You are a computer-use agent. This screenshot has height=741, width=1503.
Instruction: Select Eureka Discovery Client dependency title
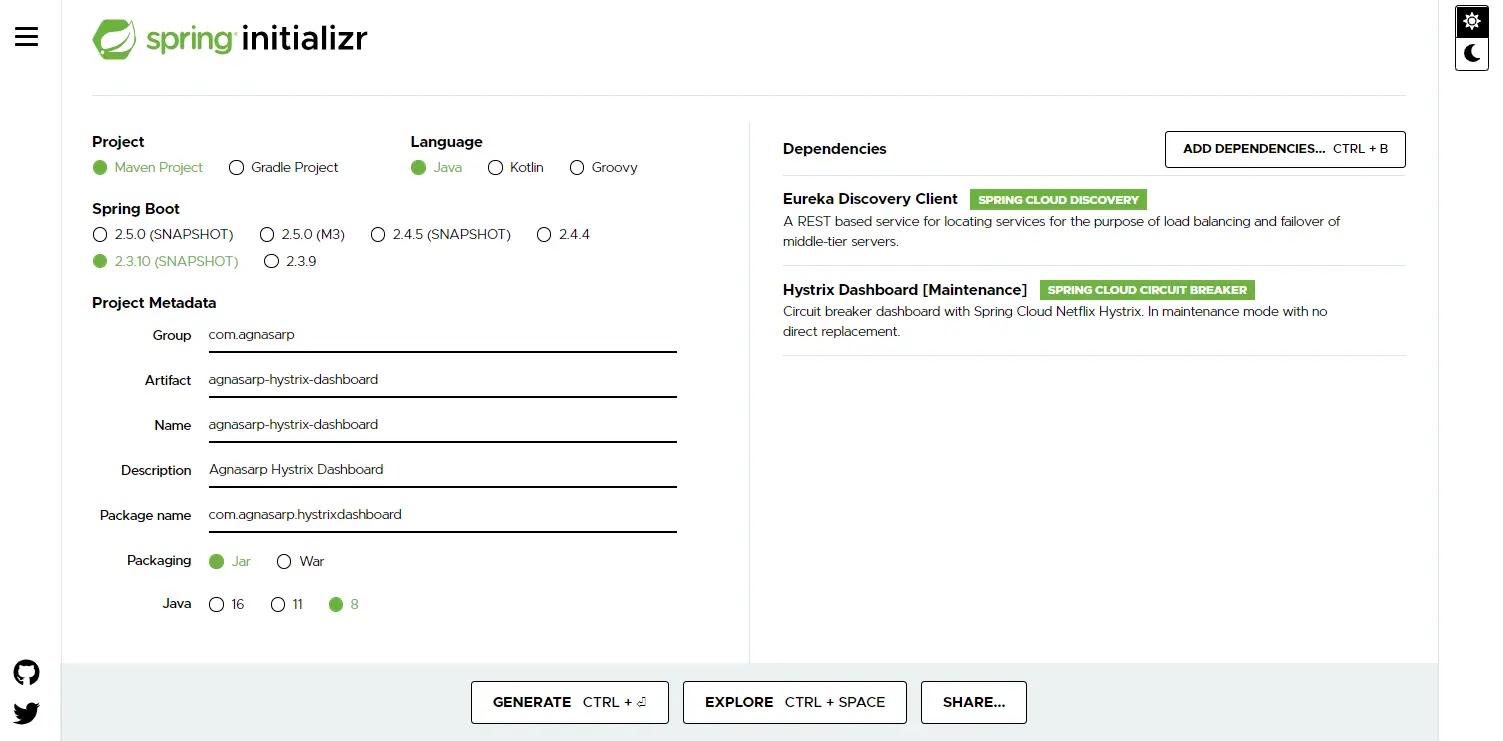(870, 199)
